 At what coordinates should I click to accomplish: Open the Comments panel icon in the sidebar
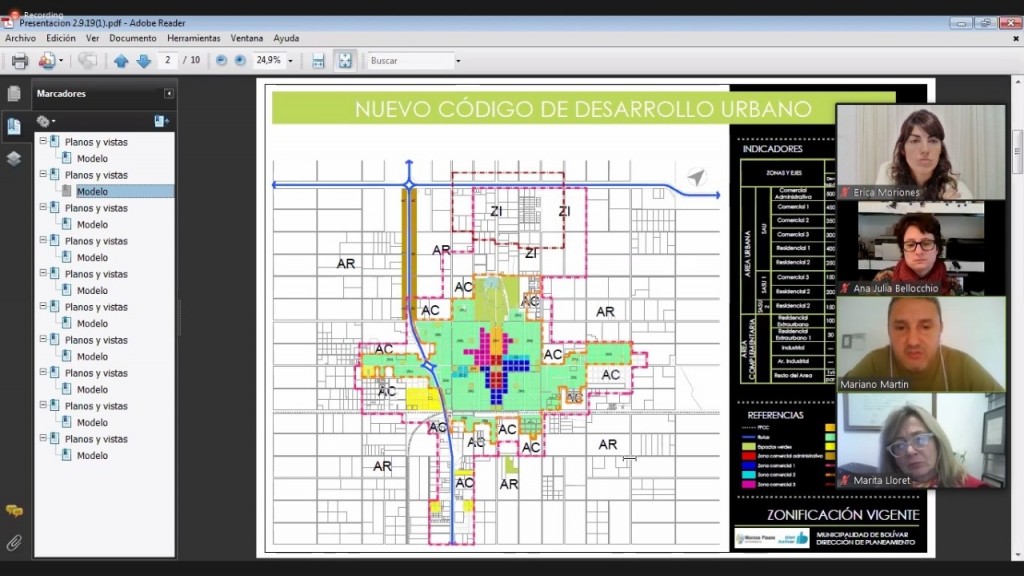coord(14,510)
